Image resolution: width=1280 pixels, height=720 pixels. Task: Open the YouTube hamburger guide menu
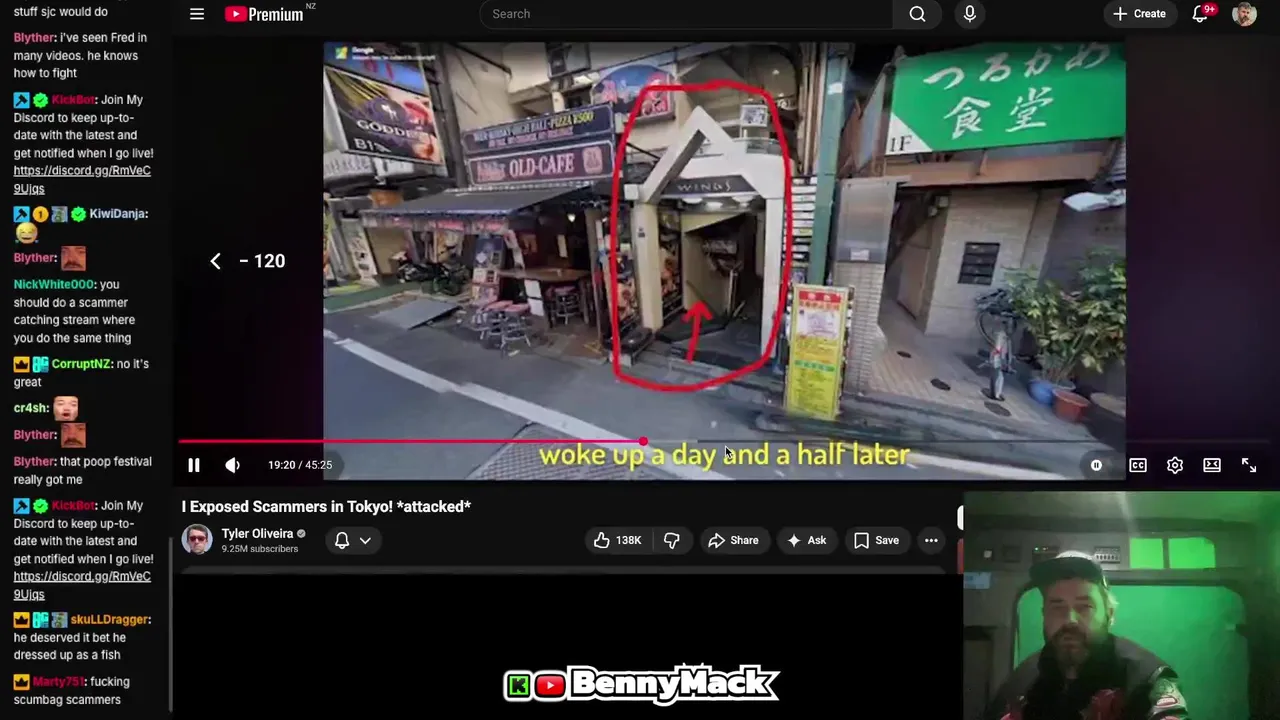(x=197, y=14)
